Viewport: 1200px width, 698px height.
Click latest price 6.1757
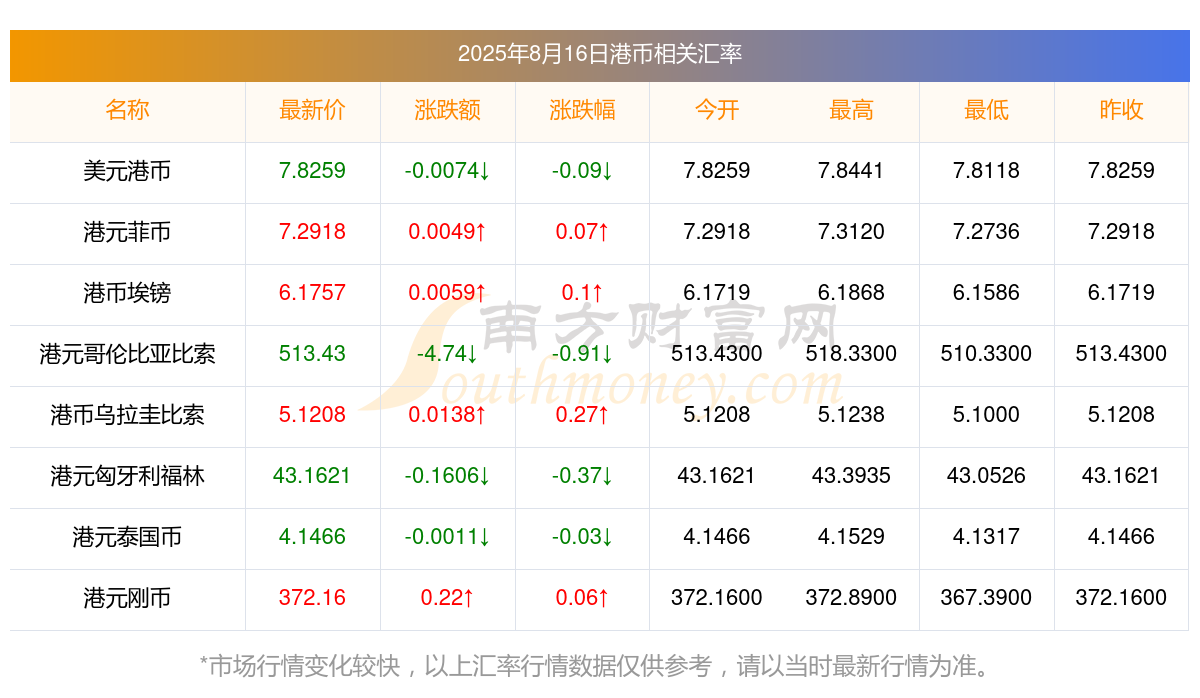[x=313, y=293]
